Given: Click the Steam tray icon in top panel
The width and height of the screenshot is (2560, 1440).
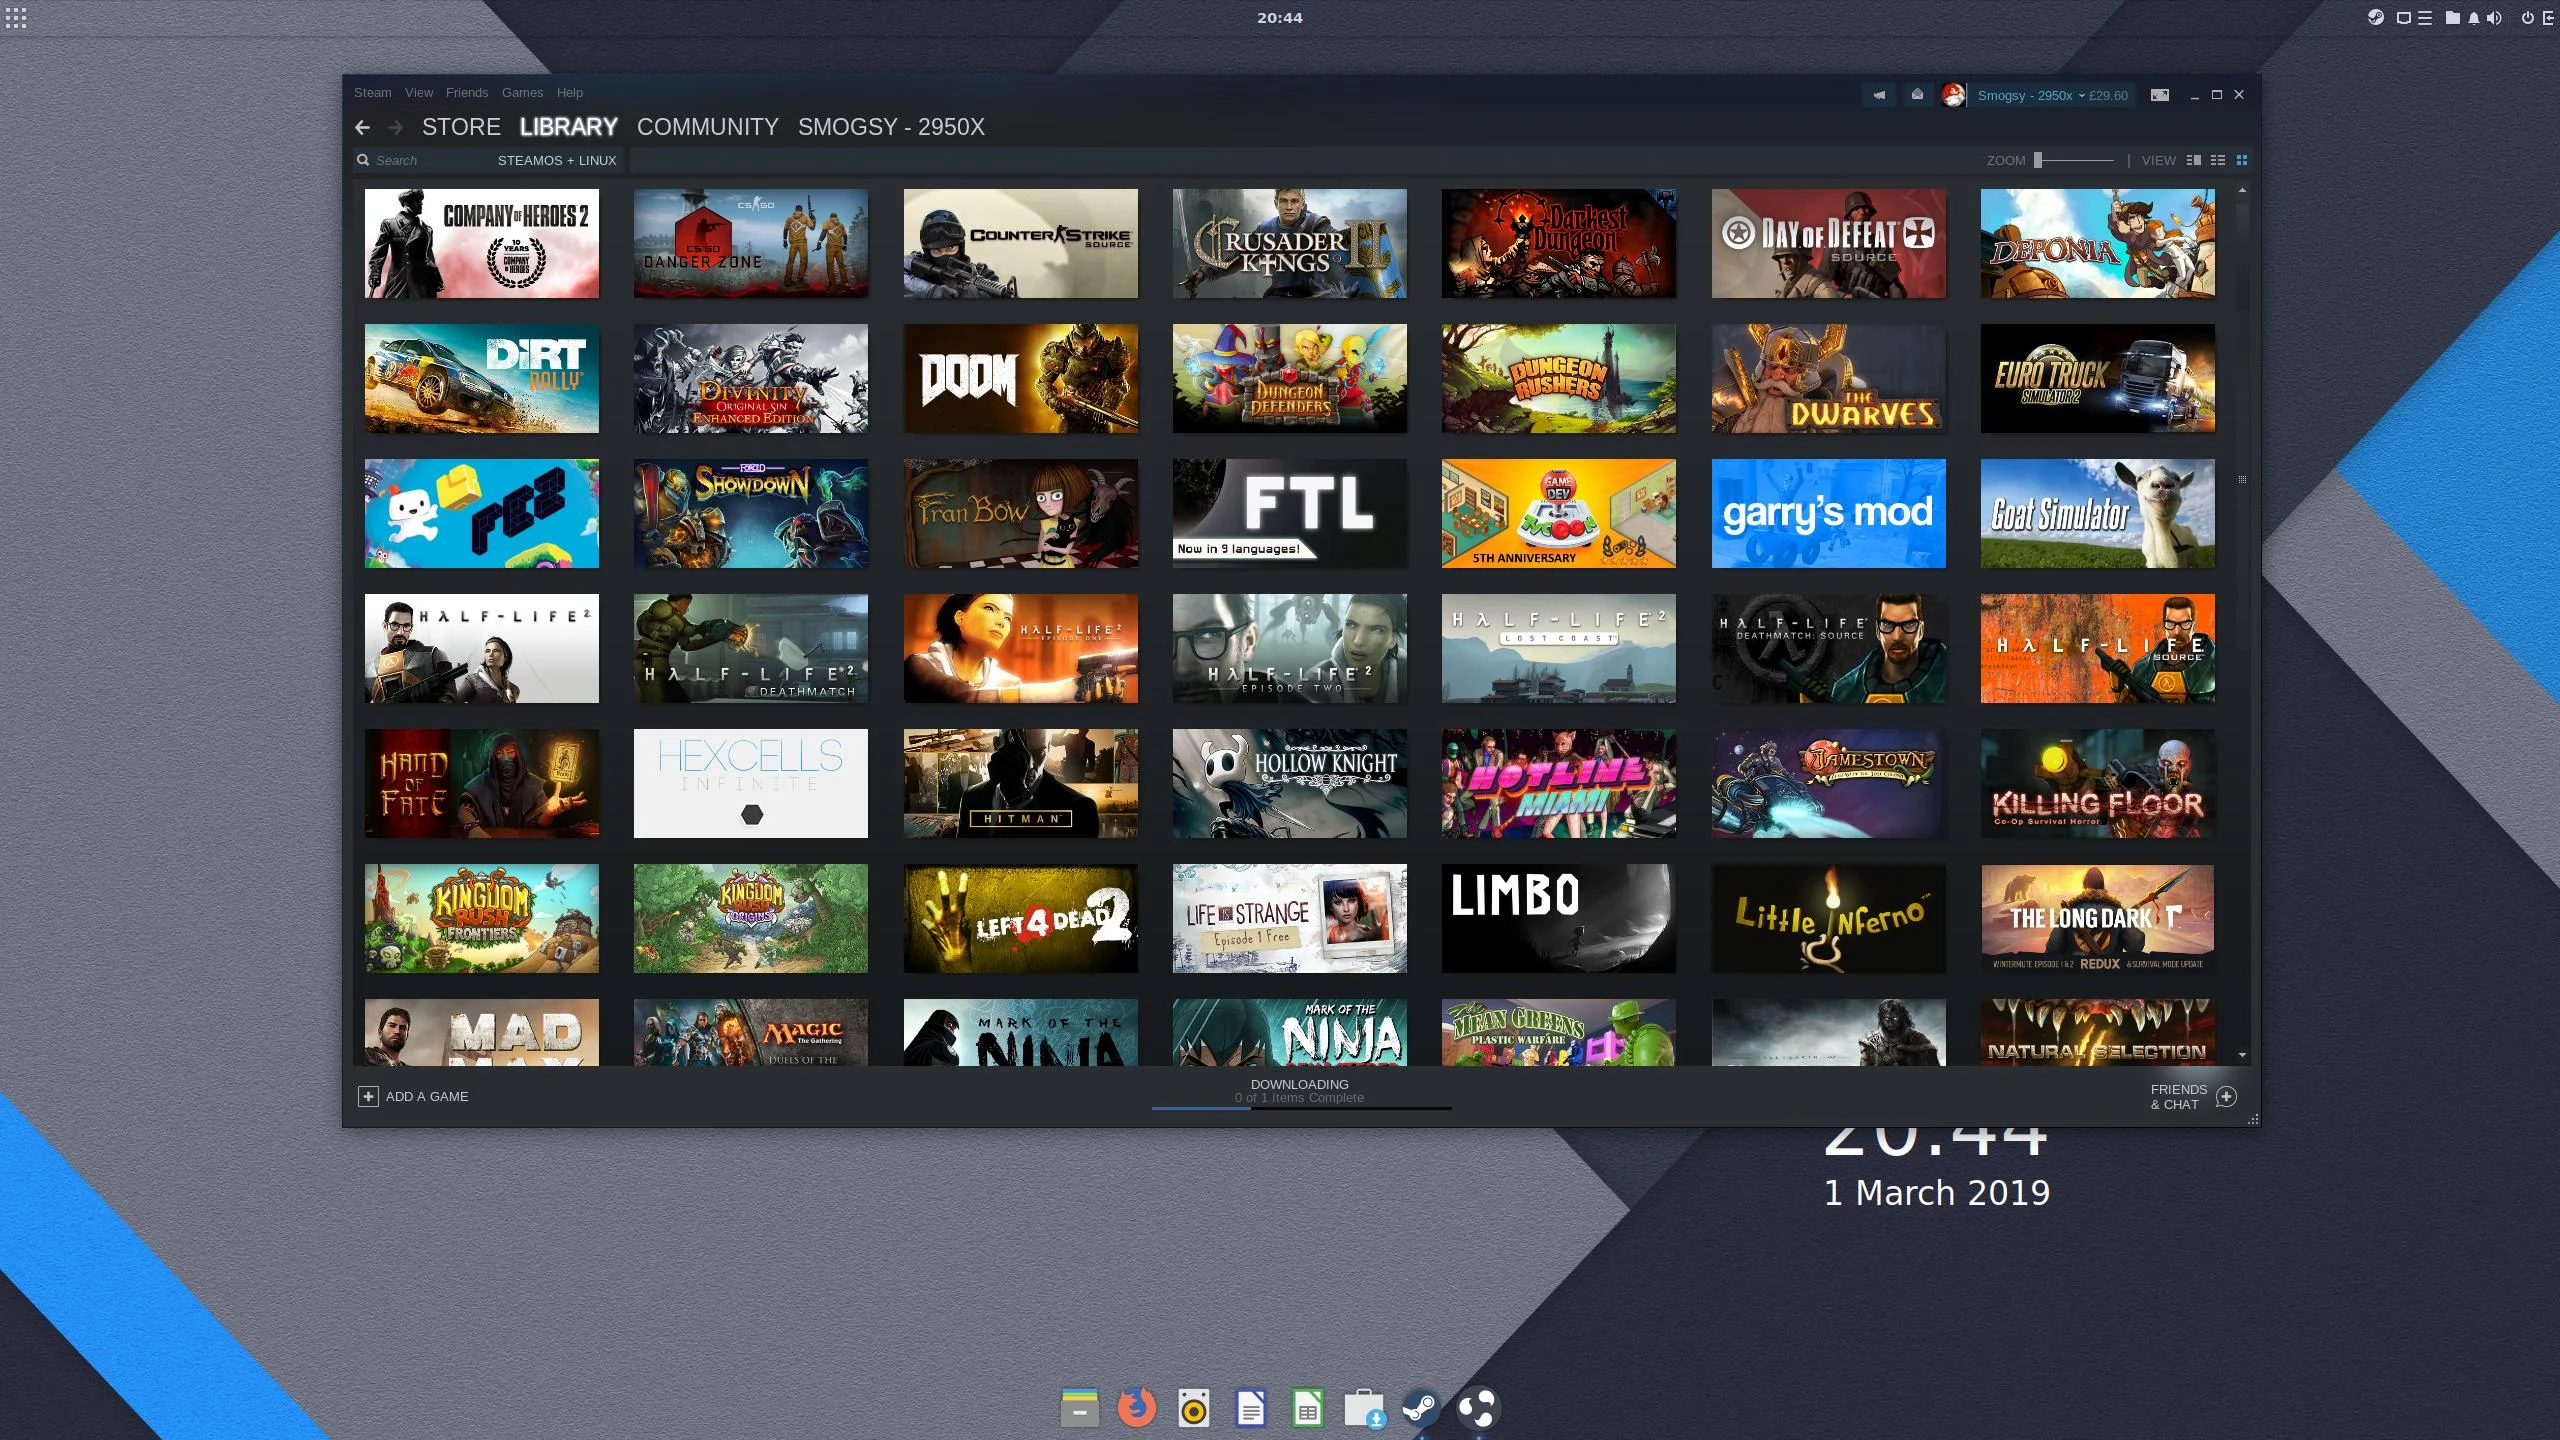Looking at the screenshot, I should click(x=2376, y=17).
